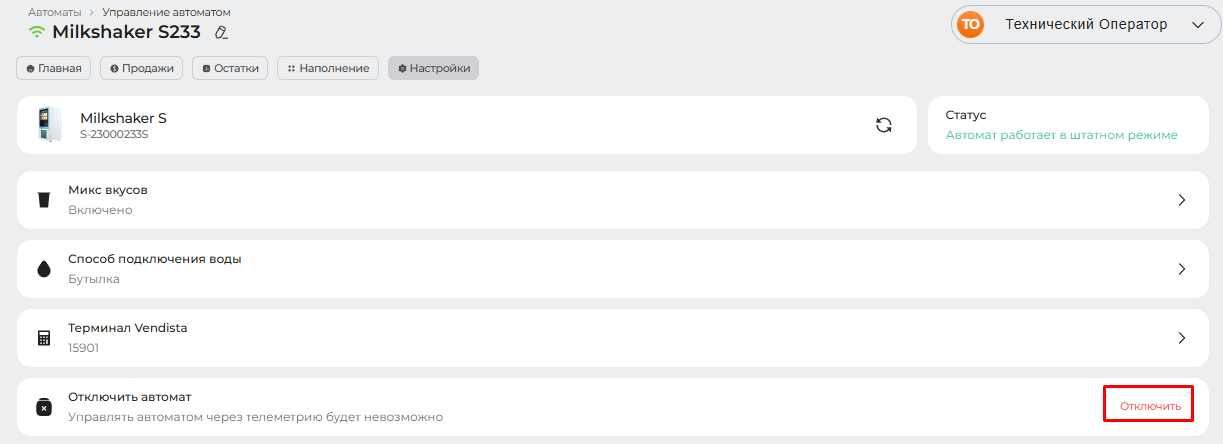
Task: Go to the Остатки tab
Action: tap(230, 68)
